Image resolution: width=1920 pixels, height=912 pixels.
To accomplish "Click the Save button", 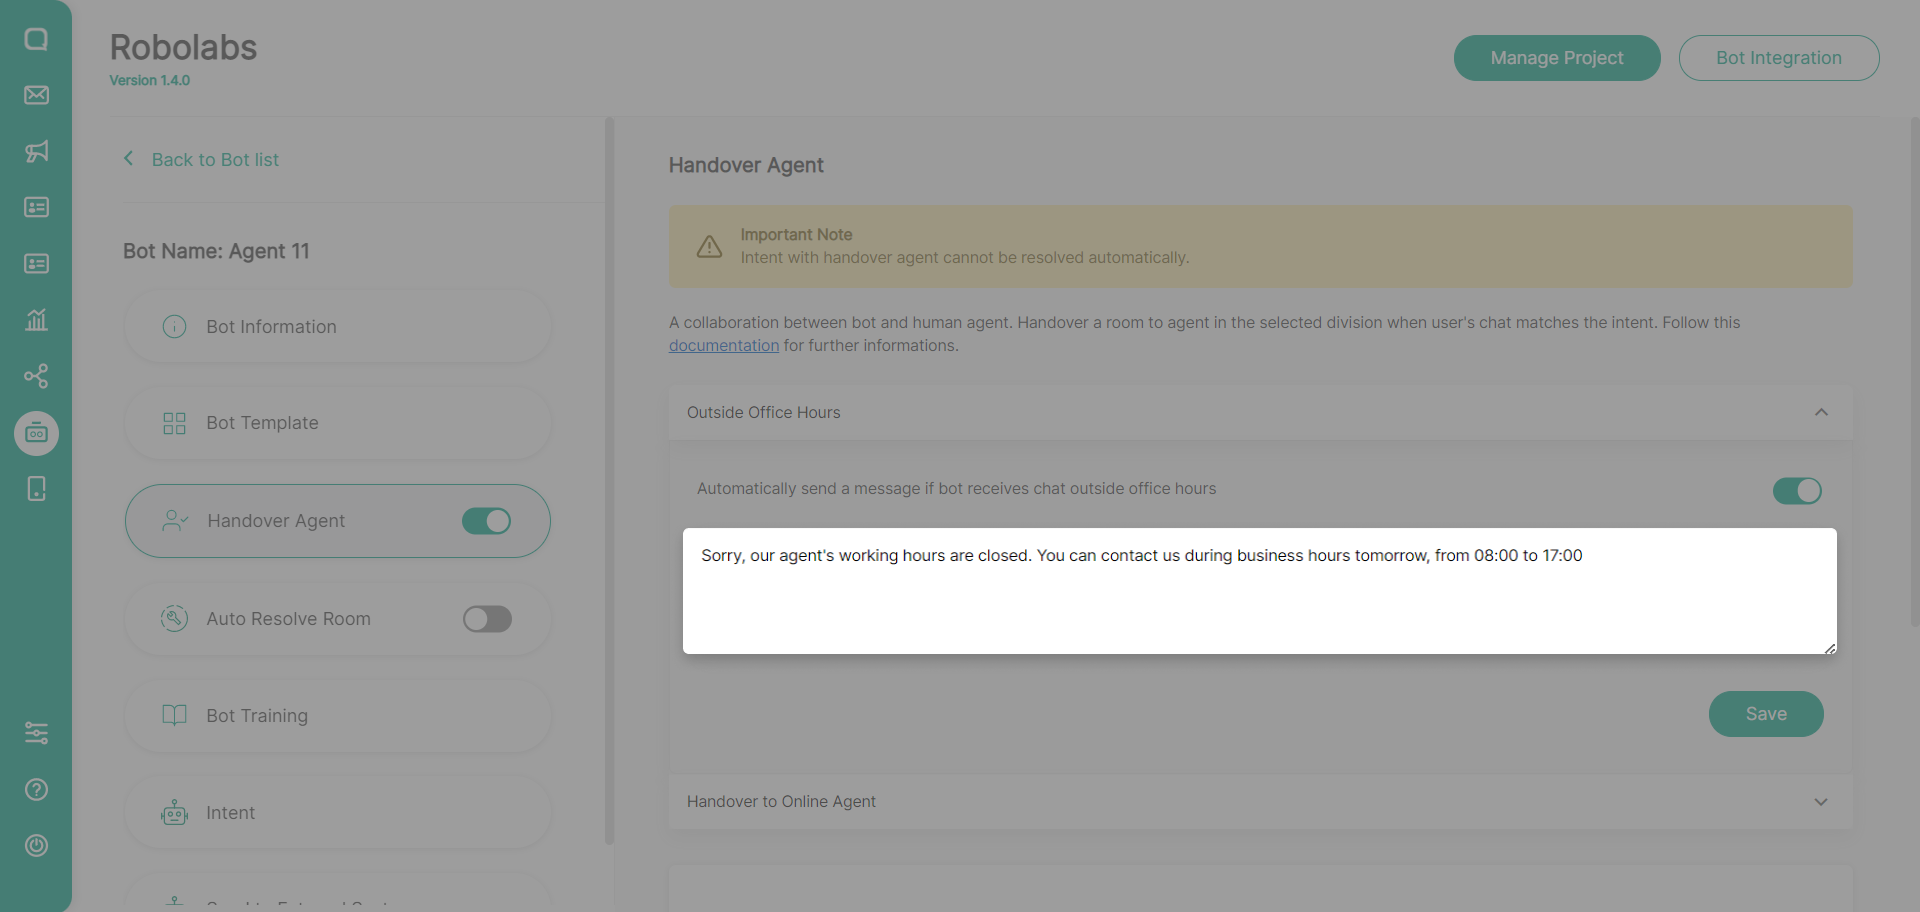I will (1766, 714).
